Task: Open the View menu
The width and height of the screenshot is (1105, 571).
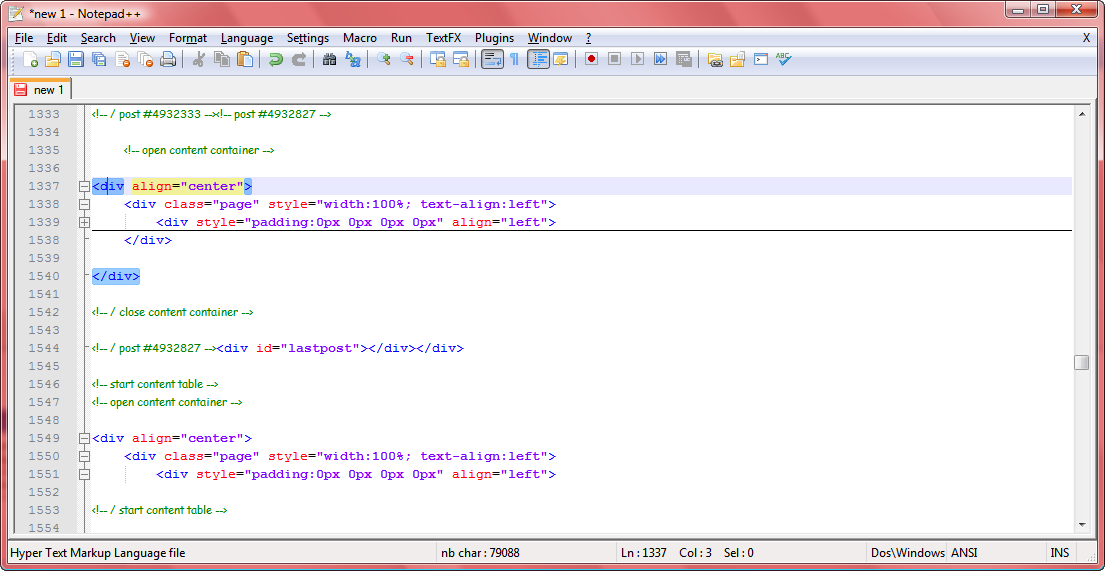Action: click(142, 38)
